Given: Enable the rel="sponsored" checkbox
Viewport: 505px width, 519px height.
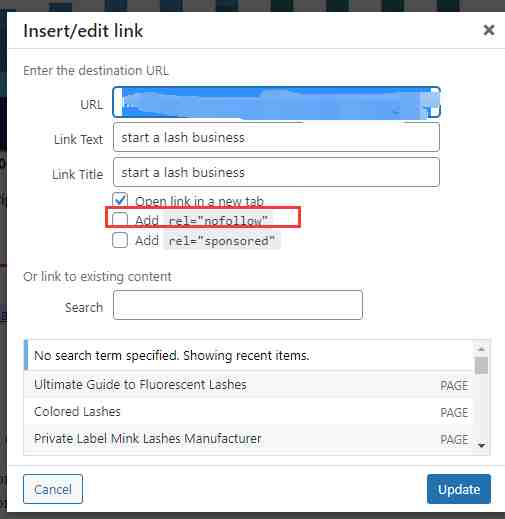Looking at the screenshot, I should [x=120, y=240].
